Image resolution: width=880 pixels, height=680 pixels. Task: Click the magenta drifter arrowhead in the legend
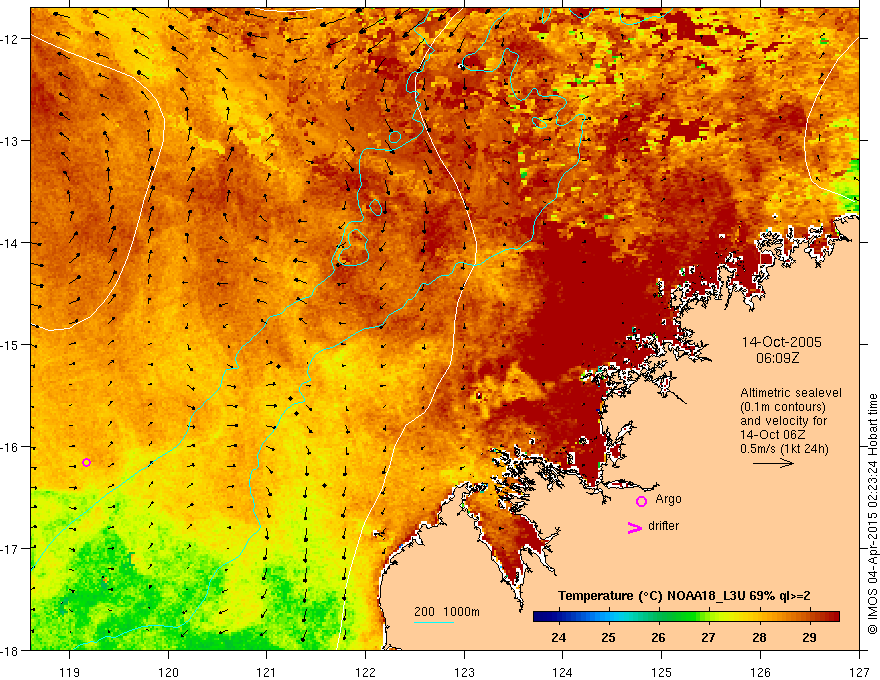click(634, 527)
